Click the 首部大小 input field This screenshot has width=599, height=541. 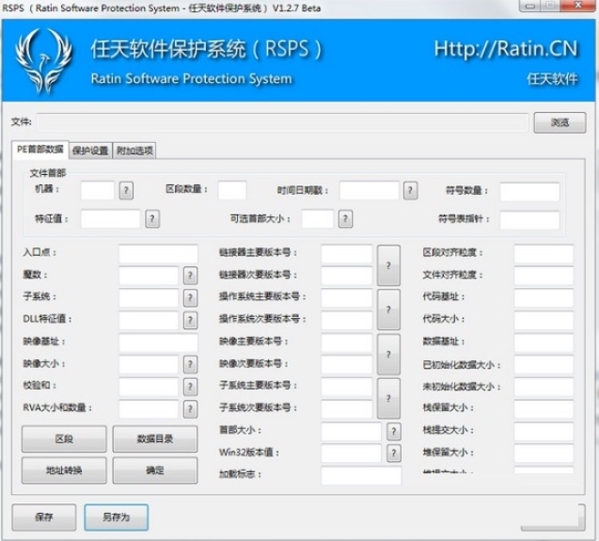point(351,431)
